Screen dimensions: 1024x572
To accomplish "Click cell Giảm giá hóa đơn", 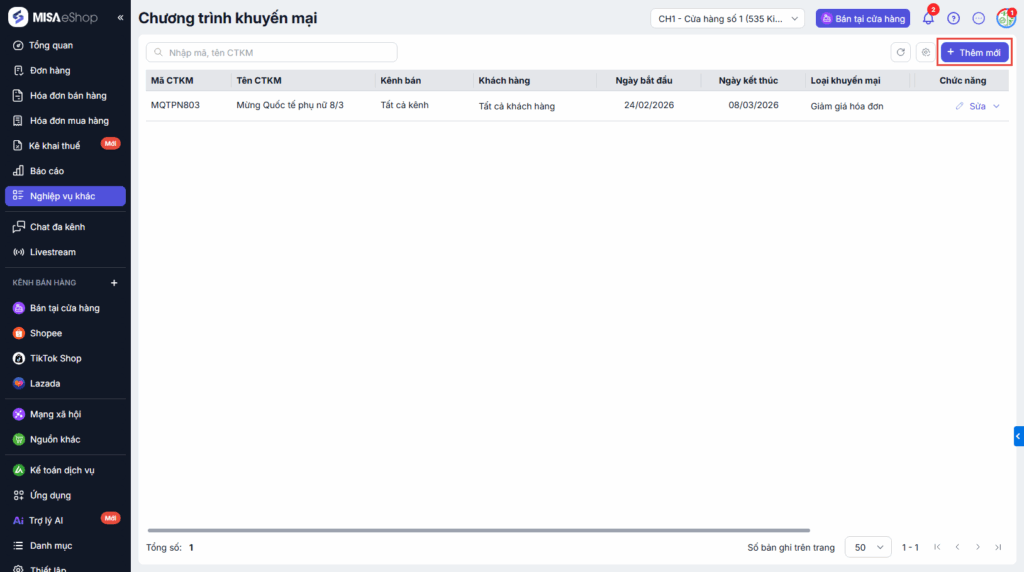I will click(846, 106).
